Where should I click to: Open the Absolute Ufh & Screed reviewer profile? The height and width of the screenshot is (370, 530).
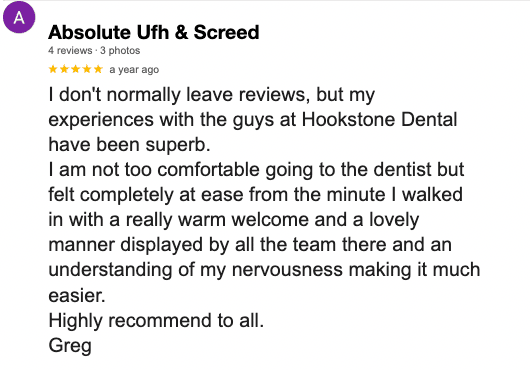(154, 32)
